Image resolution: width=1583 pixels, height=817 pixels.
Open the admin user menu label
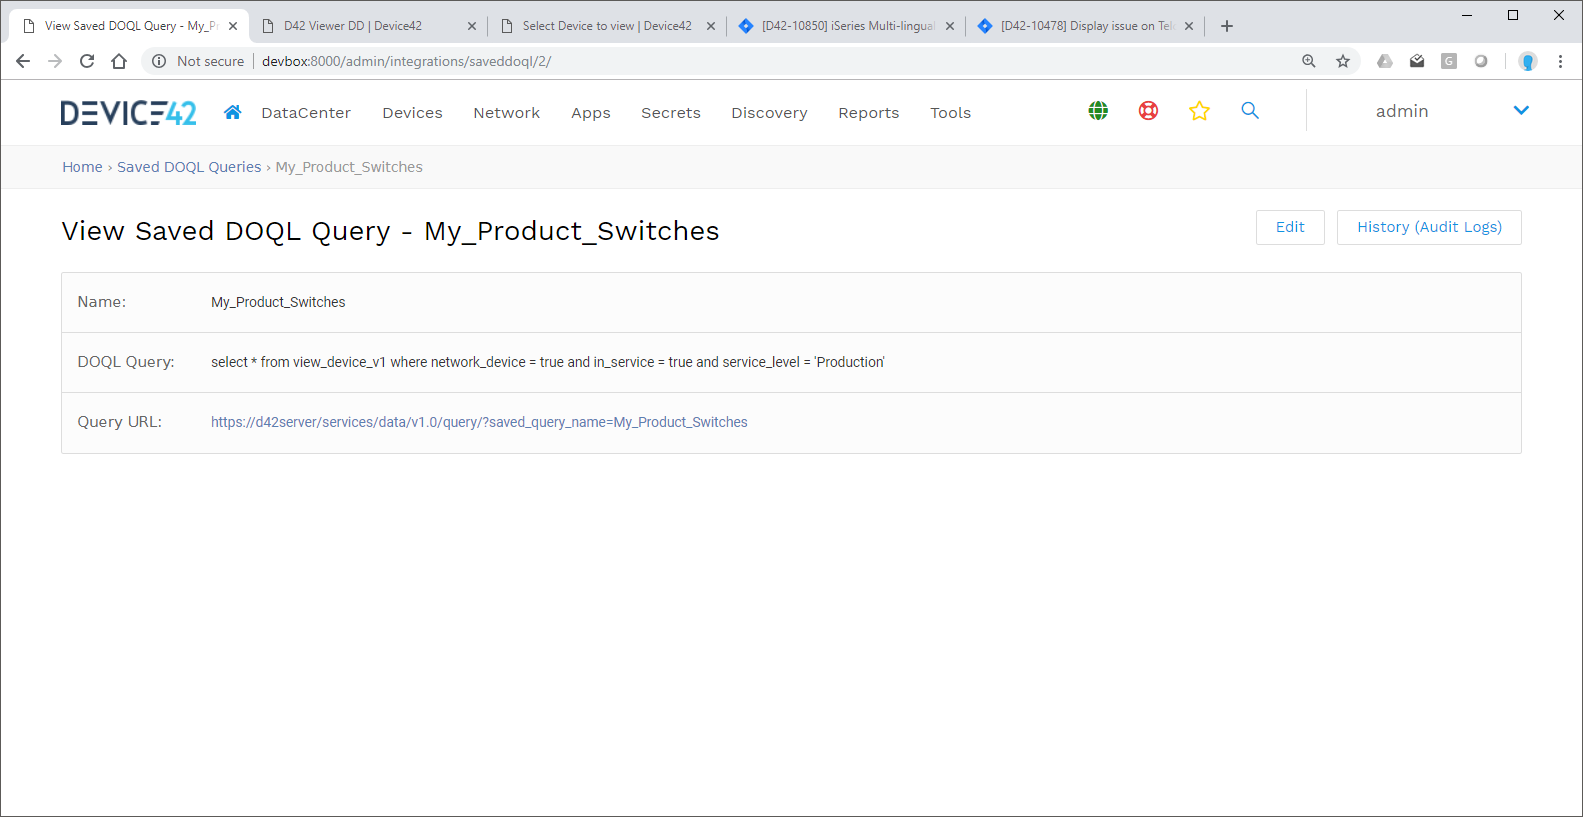pos(1402,111)
